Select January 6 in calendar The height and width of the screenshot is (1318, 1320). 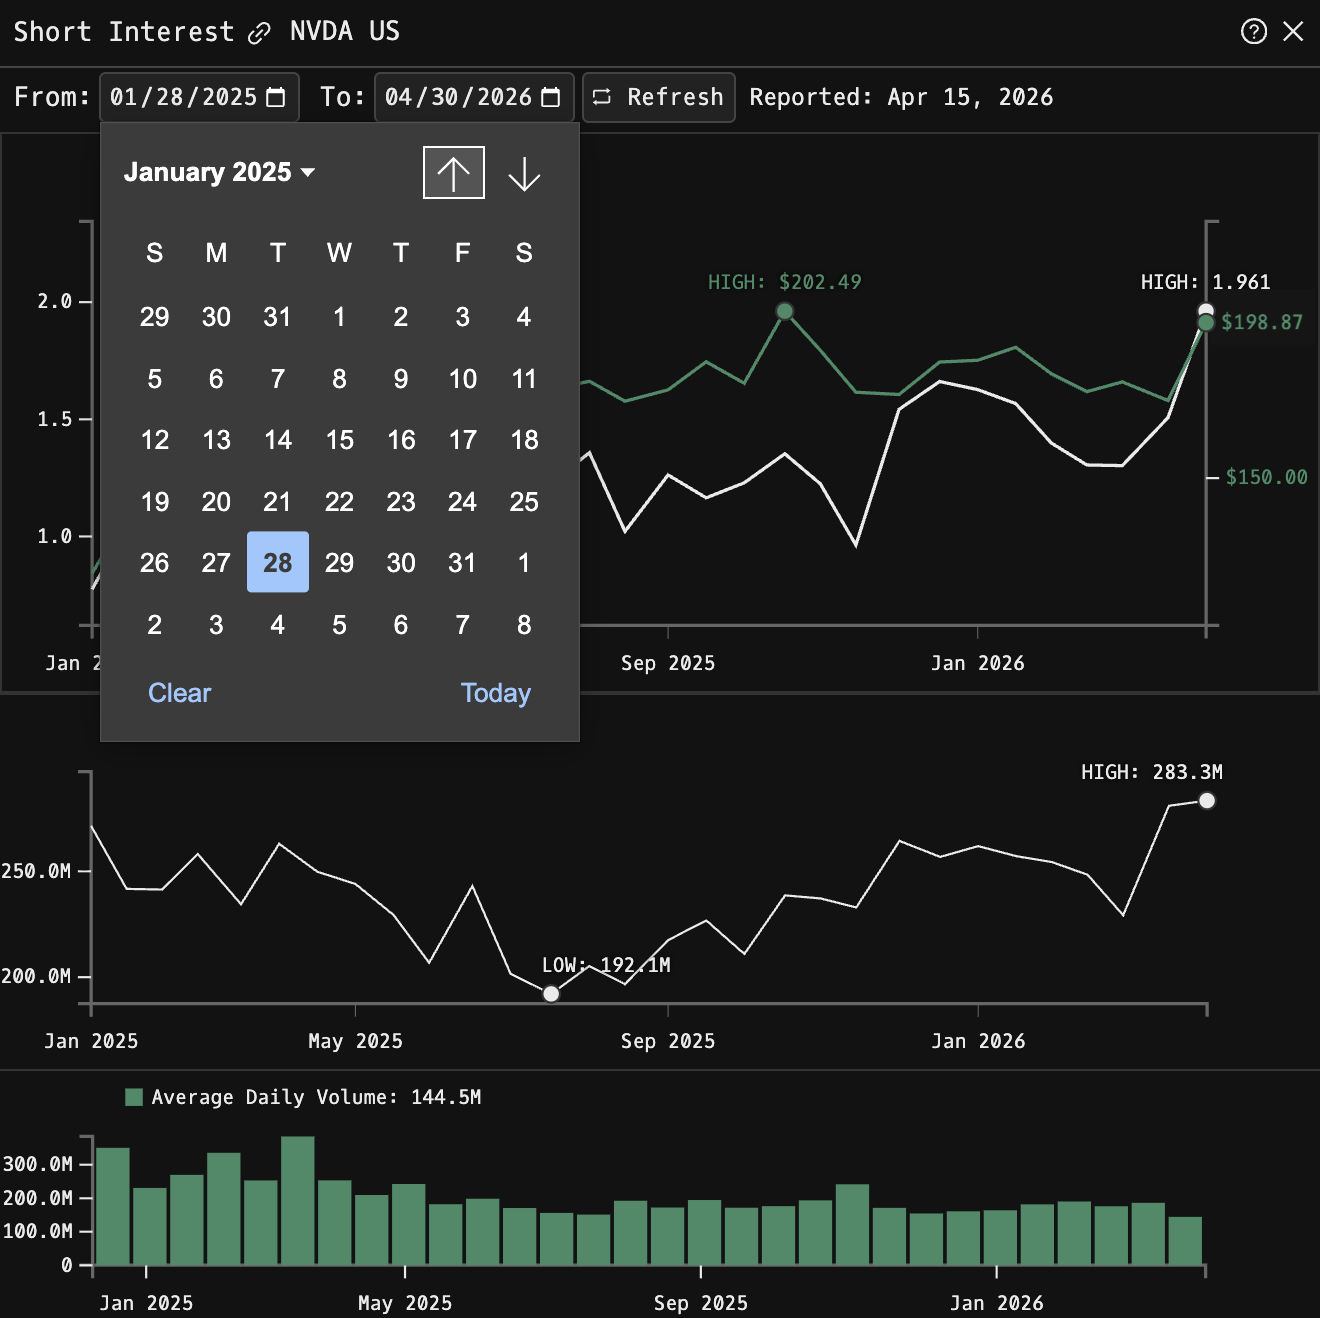point(216,379)
